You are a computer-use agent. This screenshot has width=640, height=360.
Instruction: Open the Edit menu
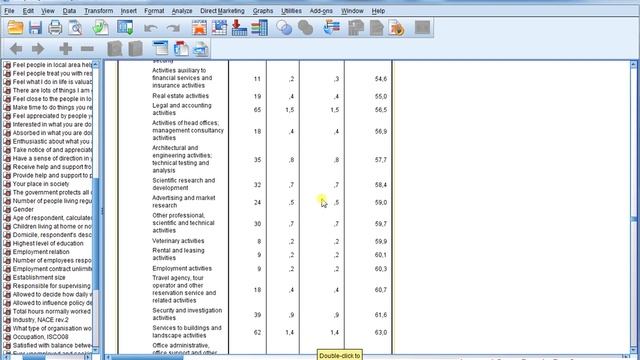click(28, 11)
